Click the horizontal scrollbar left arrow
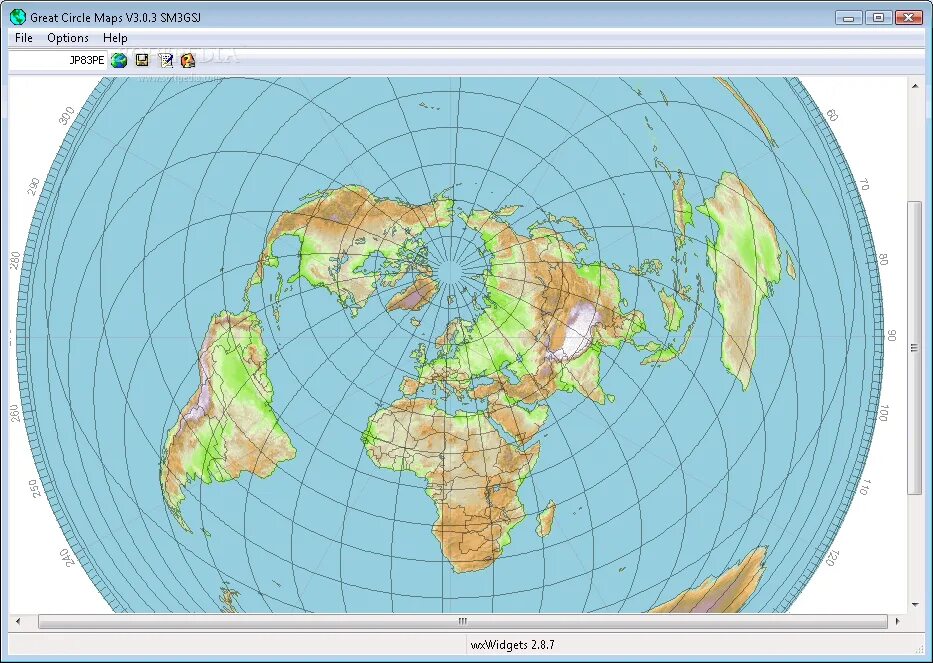Image resolution: width=933 pixels, height=663 pixels. coord(17,621)
